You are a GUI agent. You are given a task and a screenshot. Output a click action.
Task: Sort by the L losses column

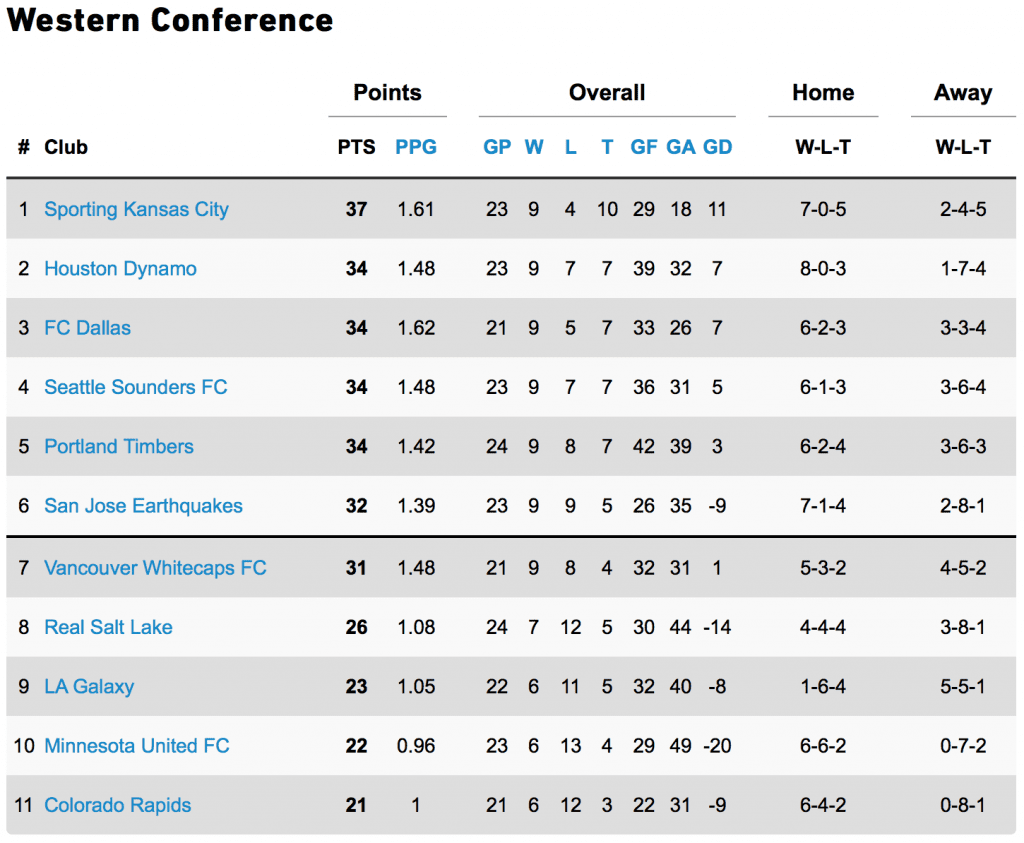pos(570,147)
